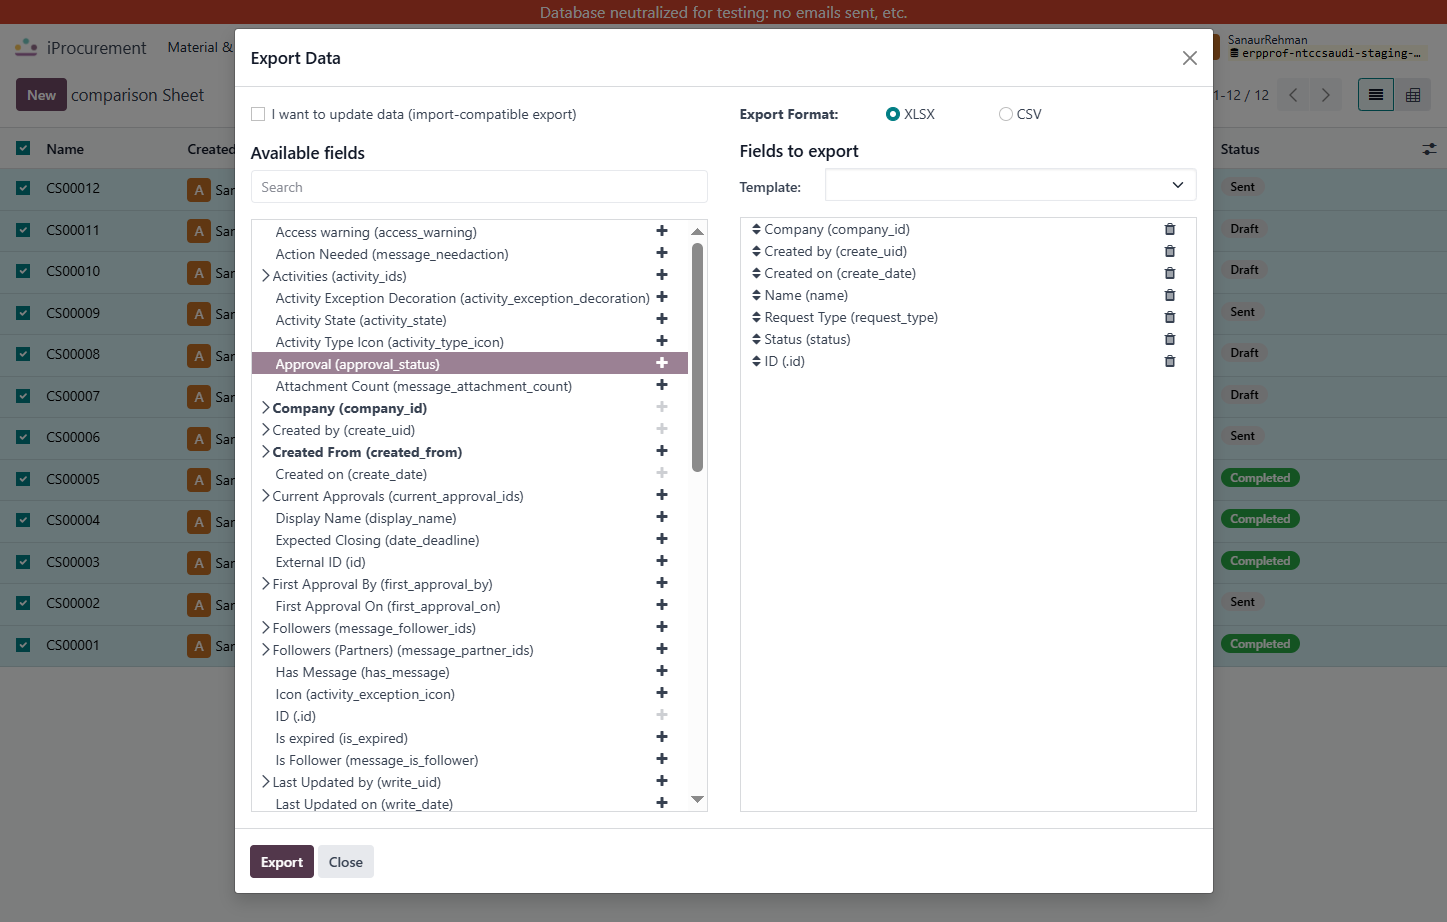Add Access warning field with plus icon
Image resolution: width=1447 pixels, height=922 pixels.
pos(661,231)
